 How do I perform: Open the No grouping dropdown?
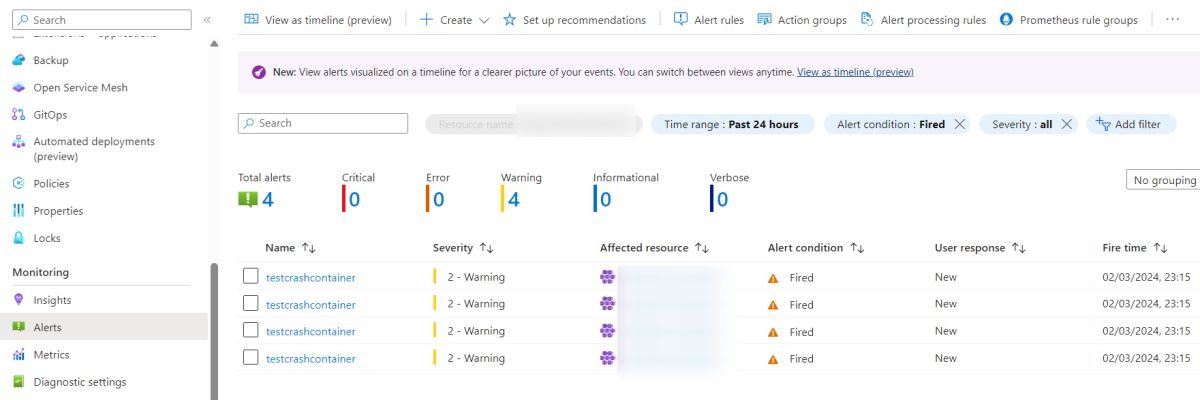click(x=1163, y=180)
